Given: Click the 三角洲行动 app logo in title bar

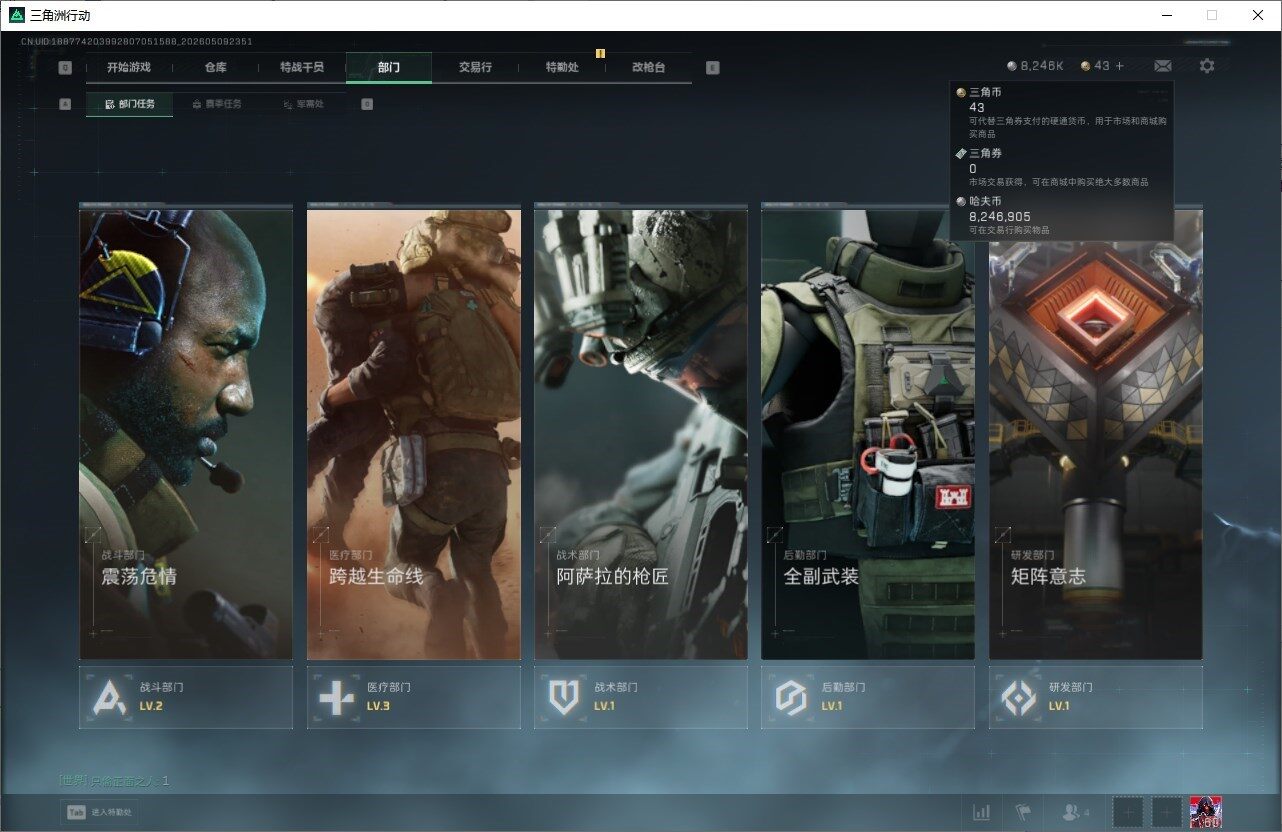Looking at the screenshot, I should pyautogui.click(x=16, y=15).
